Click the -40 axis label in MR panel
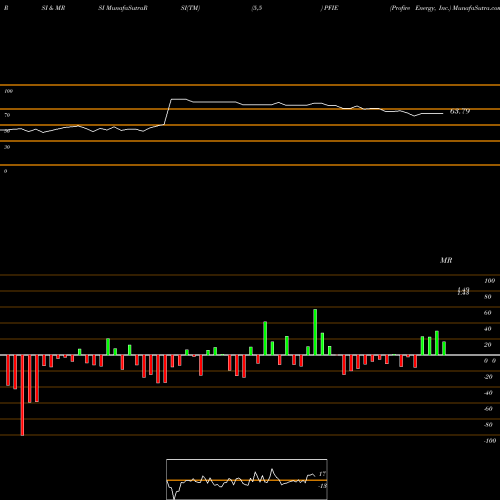 coord(488,393)
